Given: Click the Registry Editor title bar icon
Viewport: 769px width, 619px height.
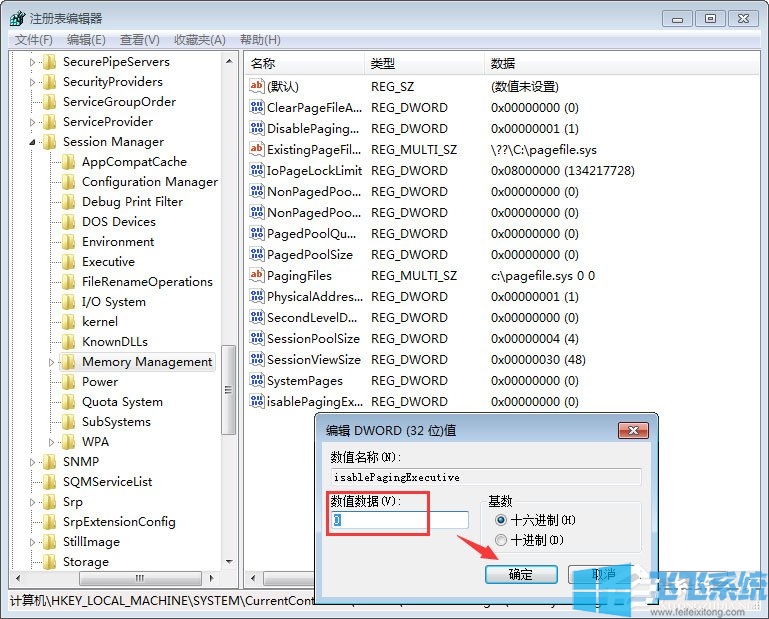Looking at the screenshot, I should [x=16, y=18].
